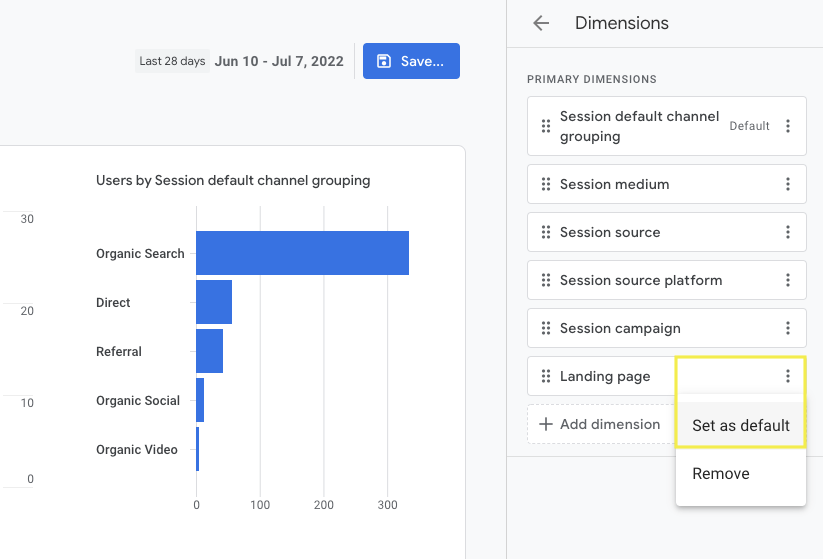Click drag handle for Session medium

pos(546,184)
